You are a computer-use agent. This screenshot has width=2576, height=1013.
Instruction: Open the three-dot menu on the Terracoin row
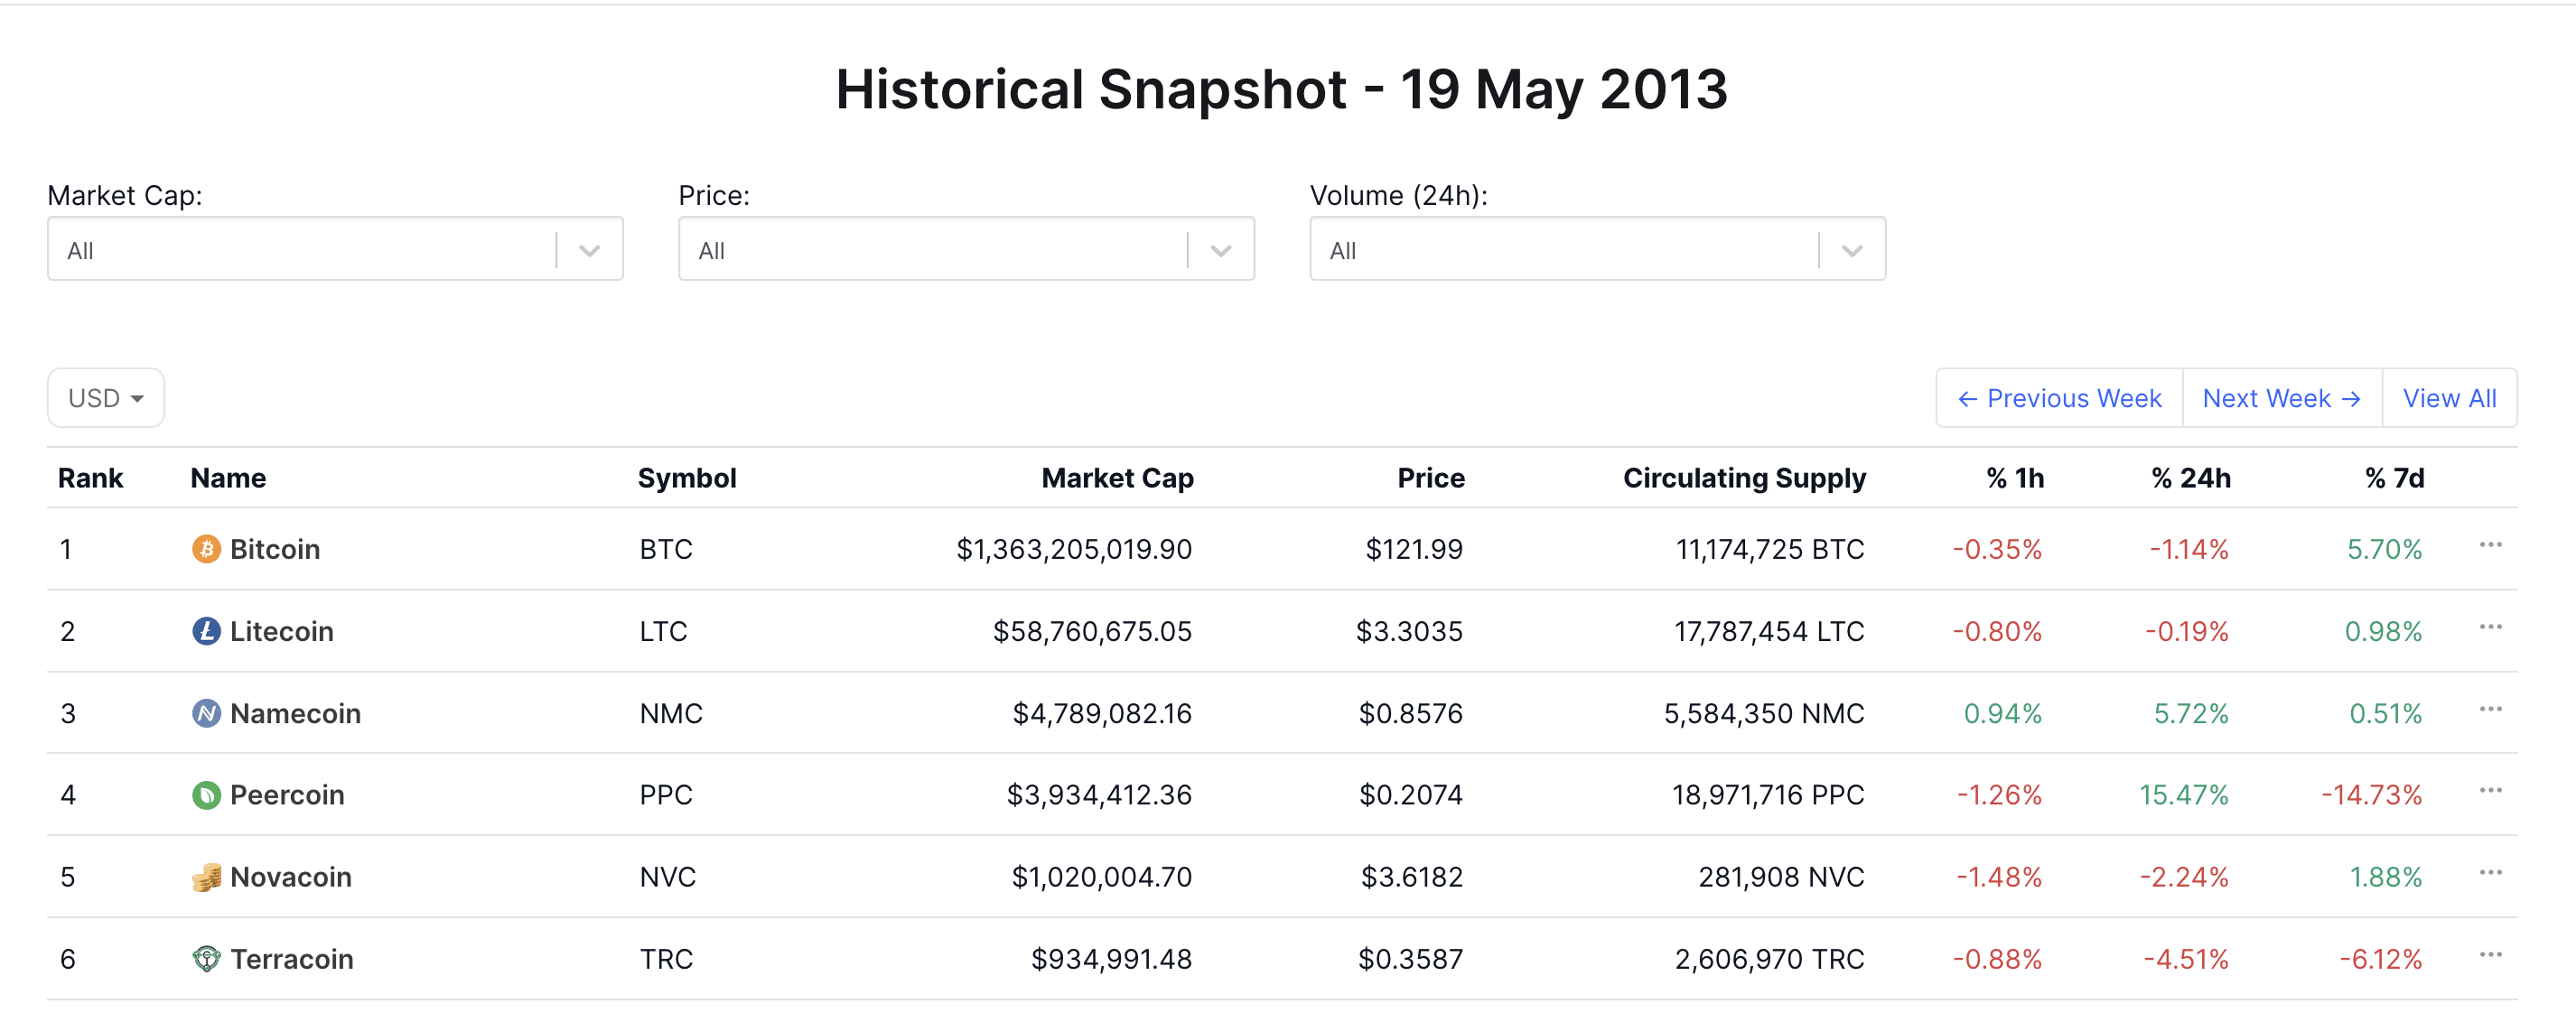click(x=2490, y=953)
